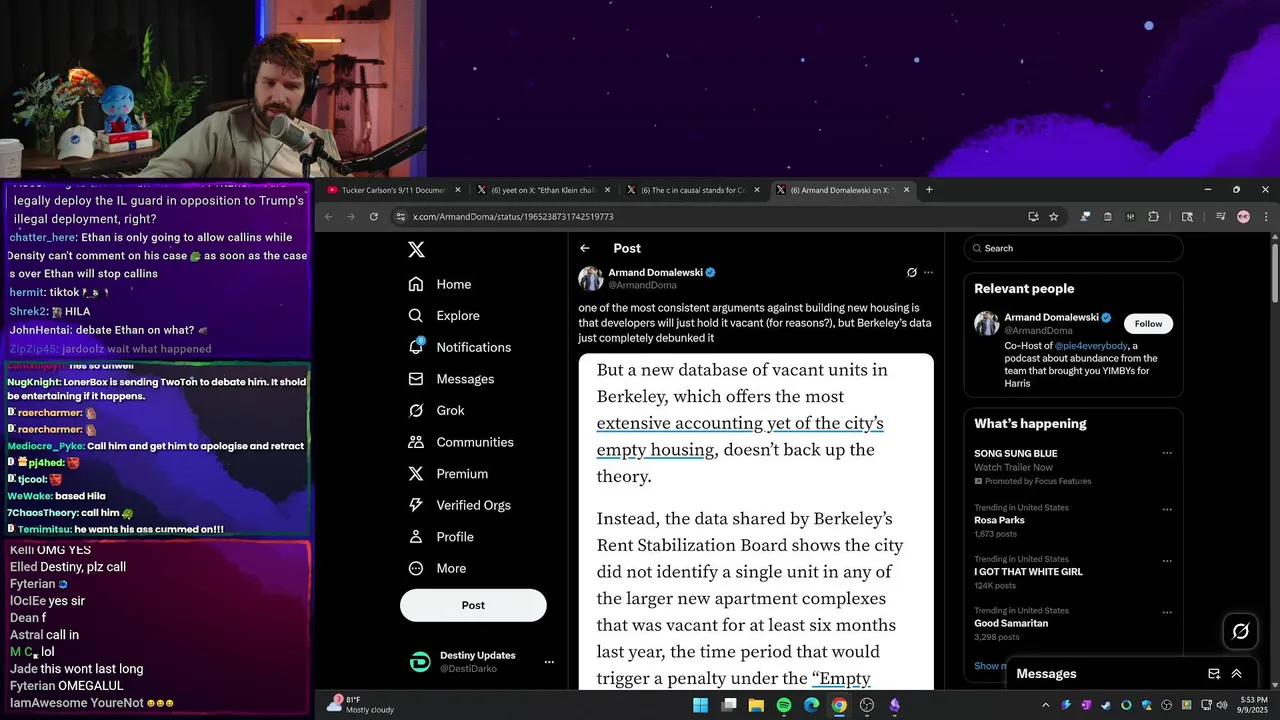Show hidden system tray icons
Viewport: 1280px width, 720px height.
1046,705
